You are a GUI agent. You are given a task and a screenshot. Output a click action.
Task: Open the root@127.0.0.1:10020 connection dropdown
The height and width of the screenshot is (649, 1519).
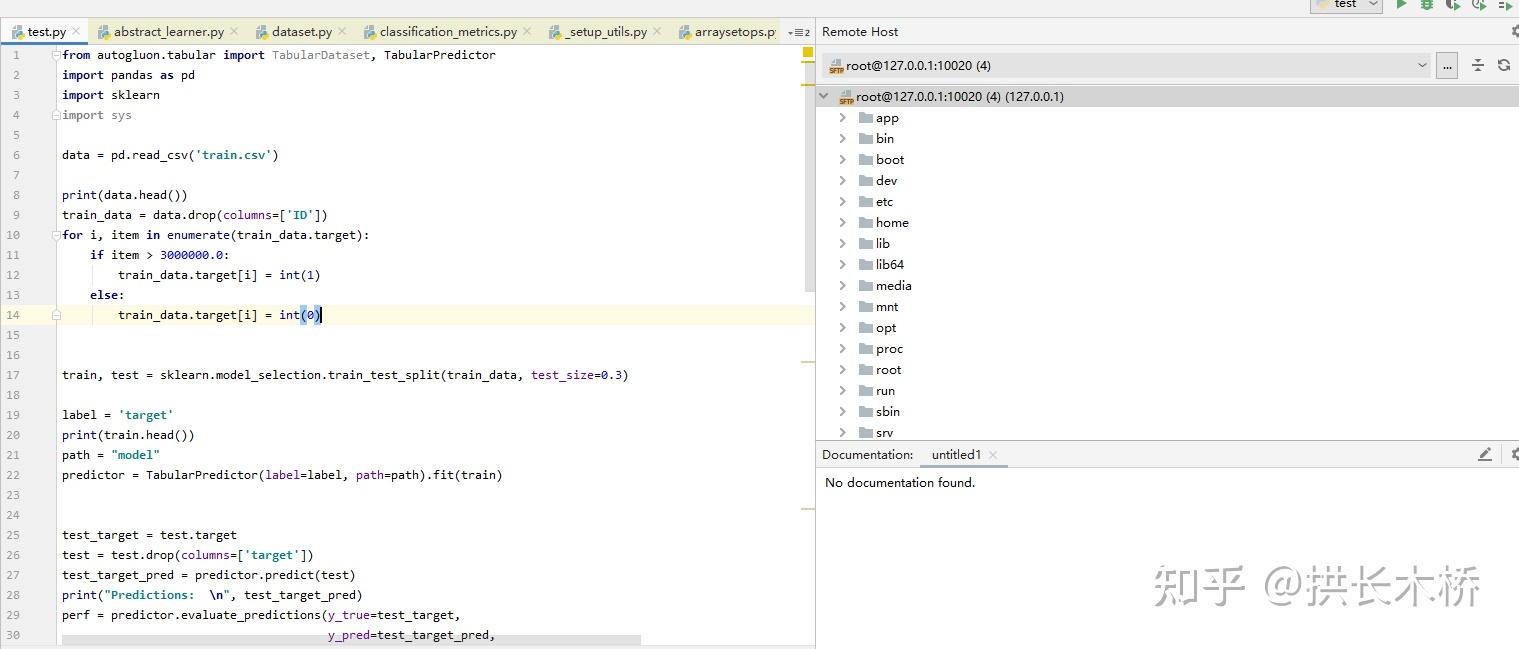point(1424,65)
